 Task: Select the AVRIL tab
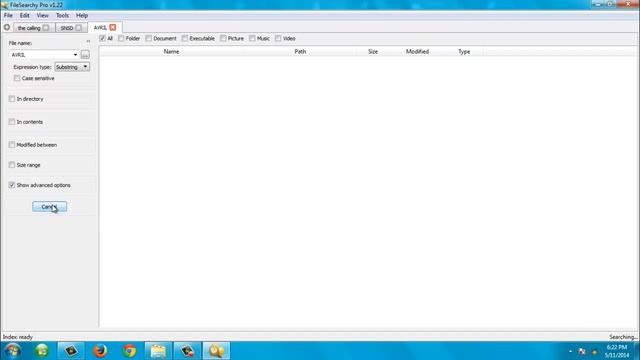100,27
